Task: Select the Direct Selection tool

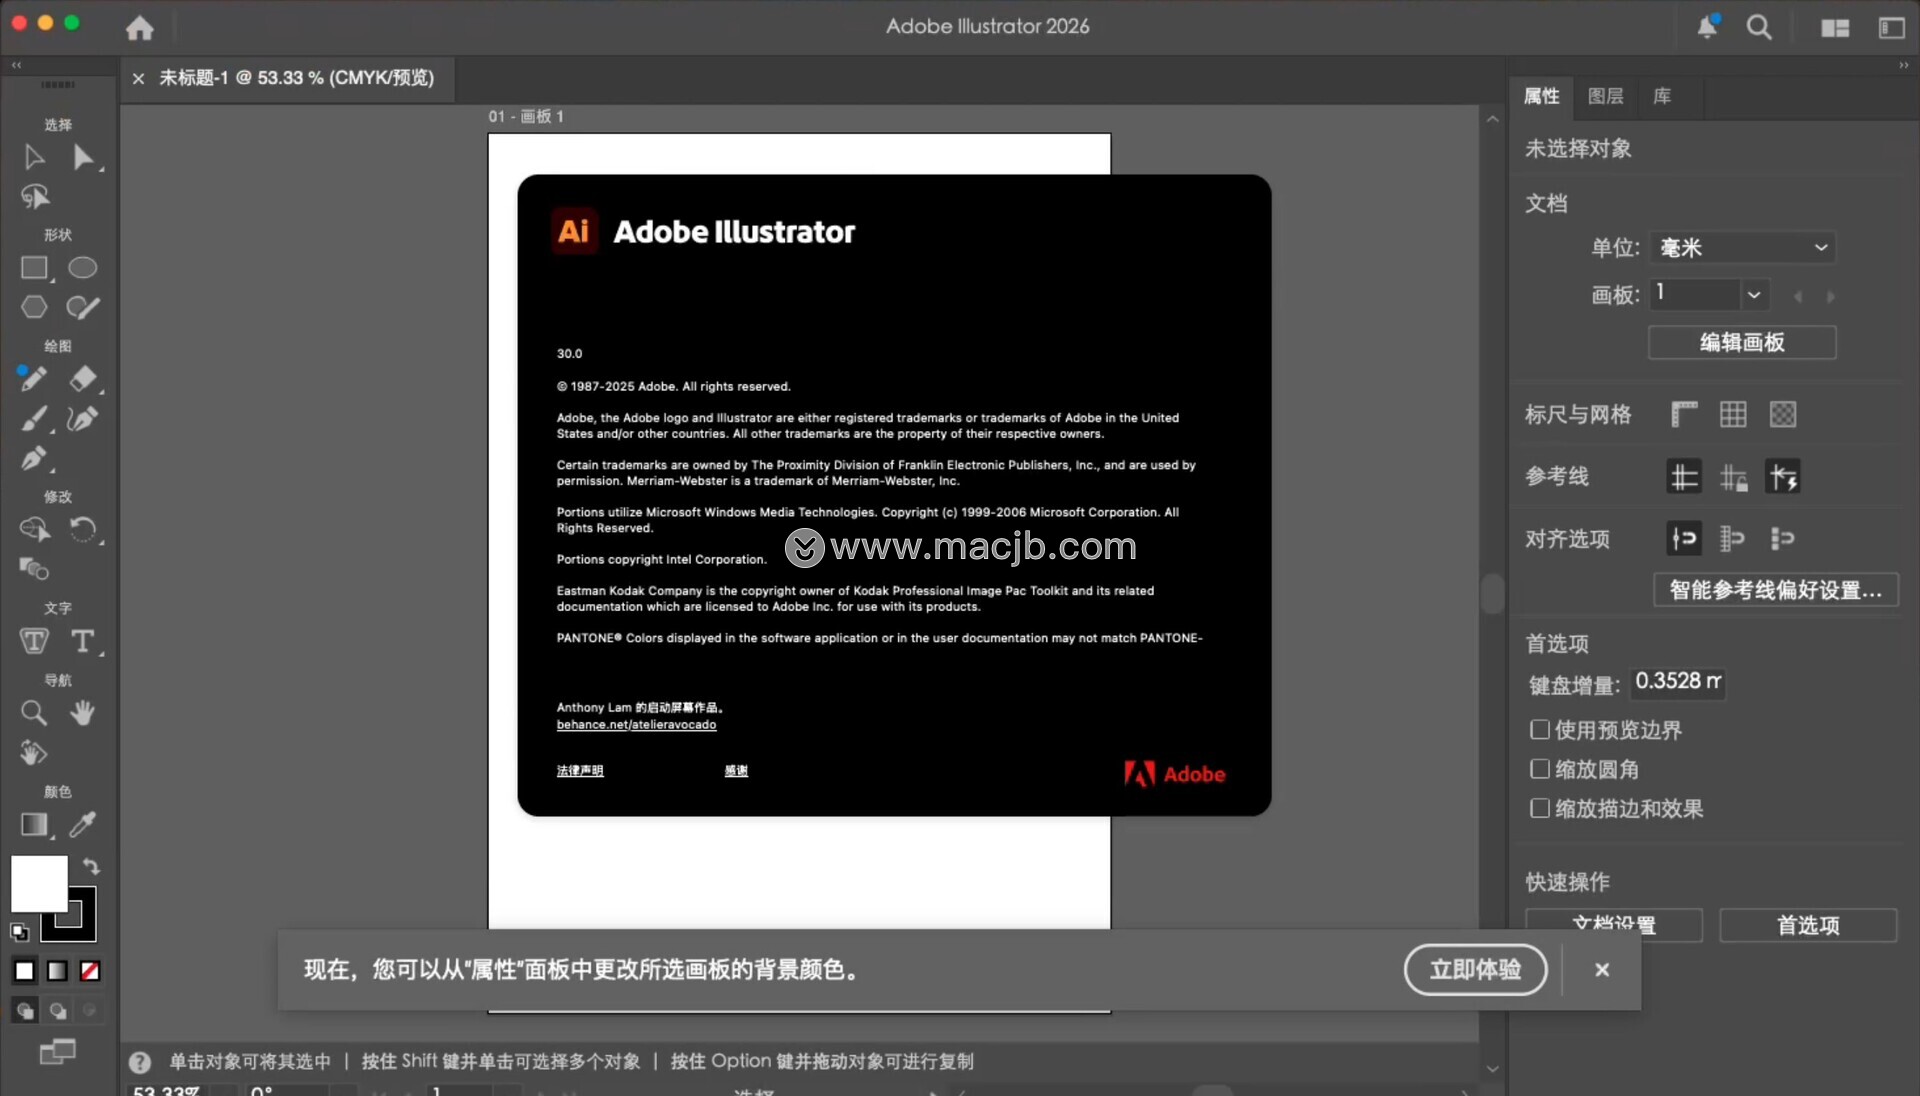Action: point(83,157)
